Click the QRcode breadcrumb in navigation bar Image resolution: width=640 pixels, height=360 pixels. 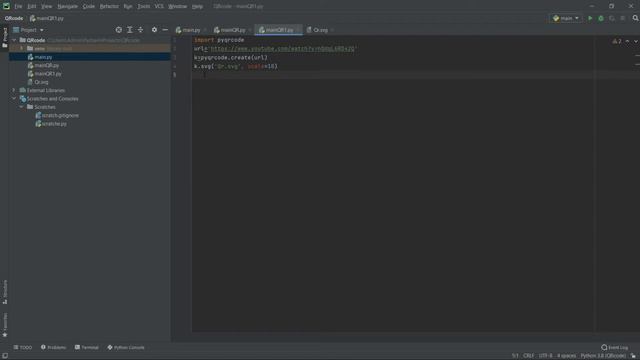pyautogui.click(x=14, y=18)
